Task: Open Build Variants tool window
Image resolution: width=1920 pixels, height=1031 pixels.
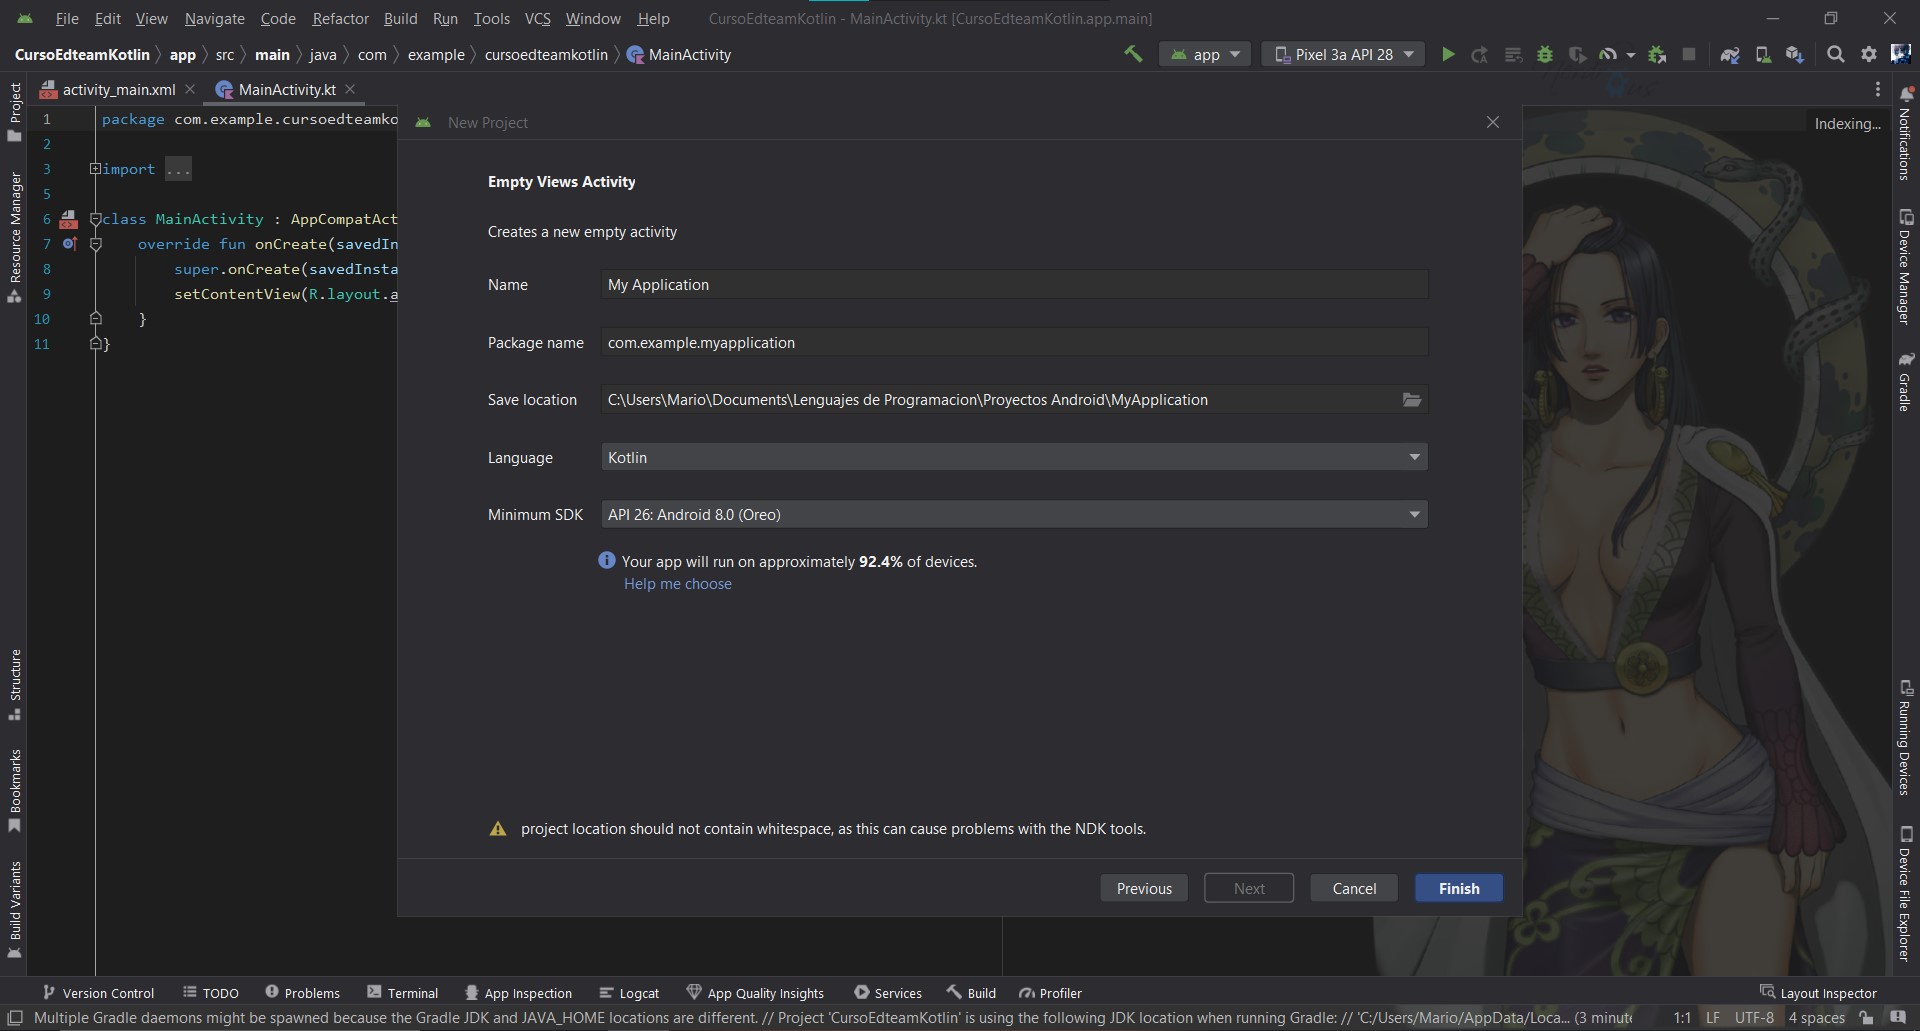Action: click(x=15, y=909)
